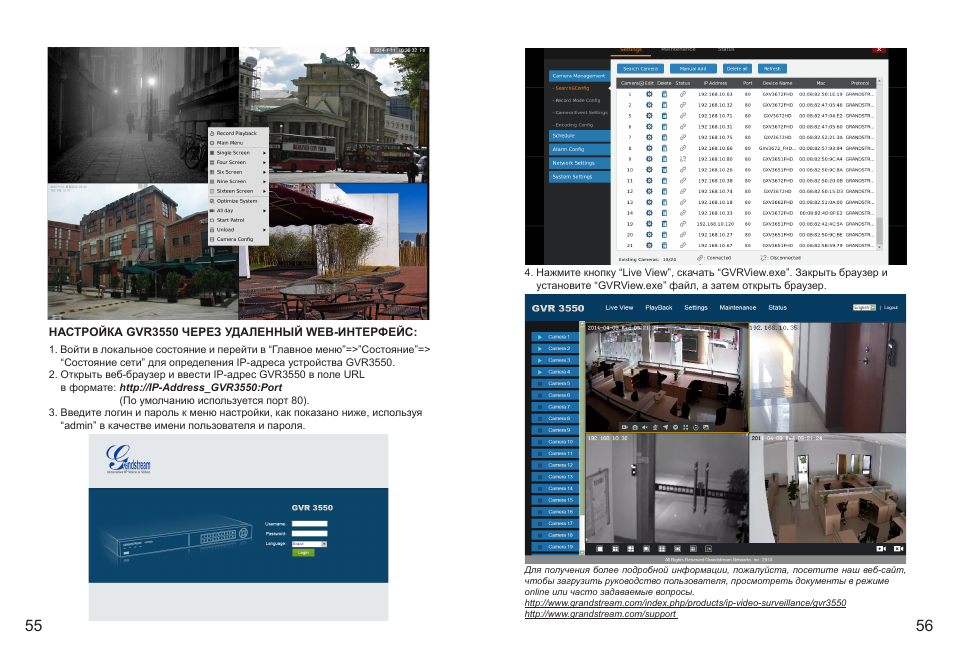This screenshot has height=668, width=954.
Task: Open grandstream.com/support link
Action: pyautogui.click(x=601, y=614)
